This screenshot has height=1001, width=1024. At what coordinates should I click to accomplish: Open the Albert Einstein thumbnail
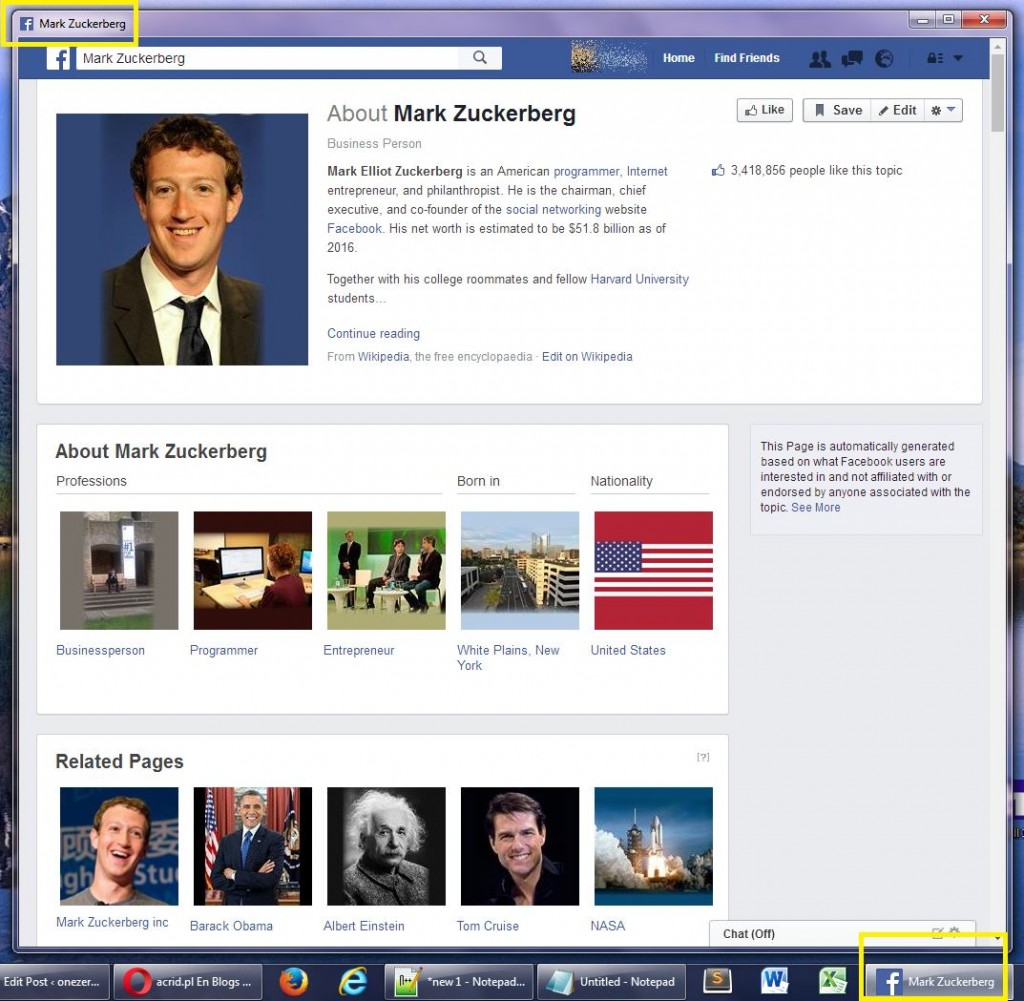pyautogui.click(x=386, y=846)
